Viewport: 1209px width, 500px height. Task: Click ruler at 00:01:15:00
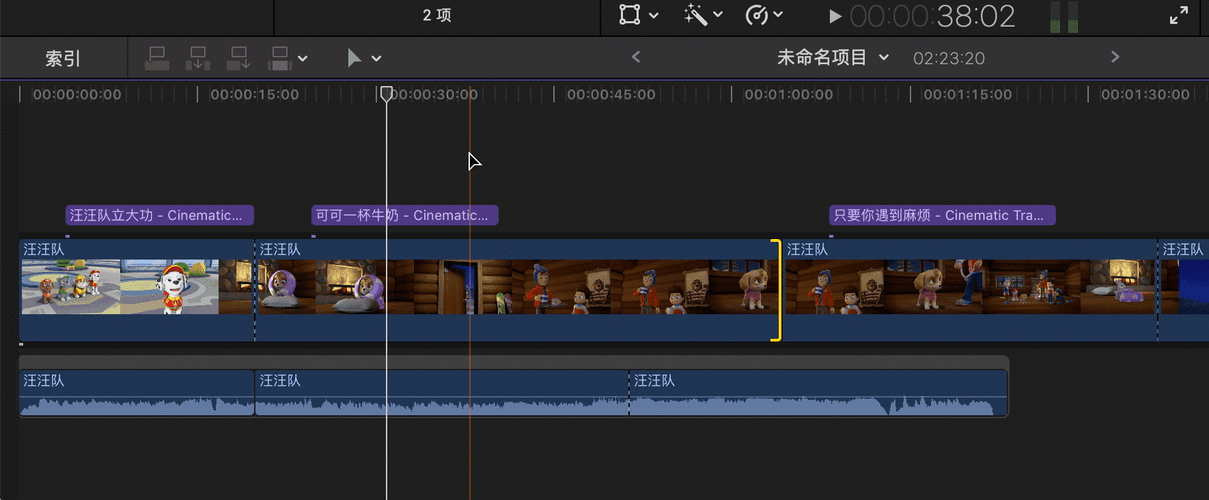(967, 94)
